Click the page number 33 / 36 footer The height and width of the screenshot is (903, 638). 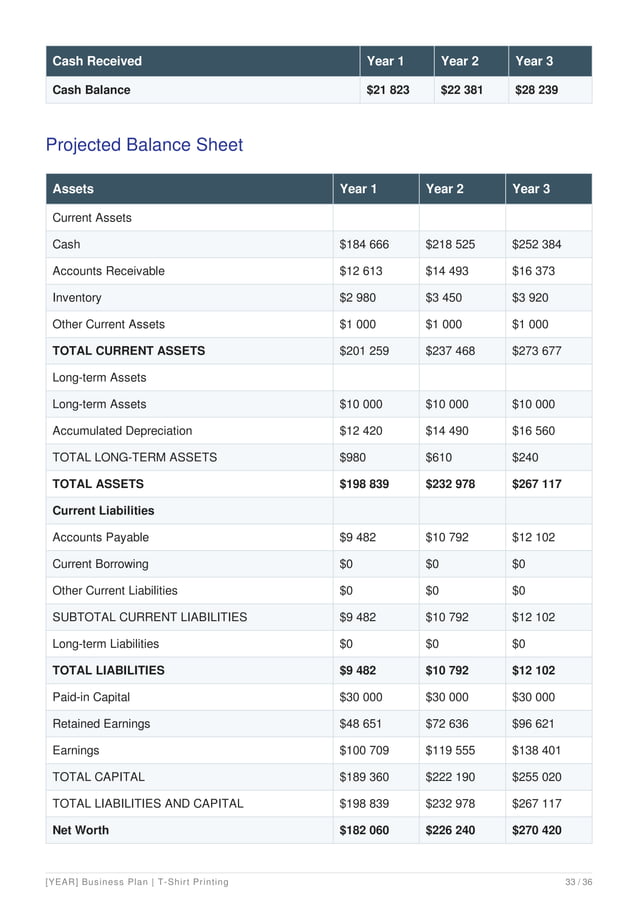[x=579, y=882]
